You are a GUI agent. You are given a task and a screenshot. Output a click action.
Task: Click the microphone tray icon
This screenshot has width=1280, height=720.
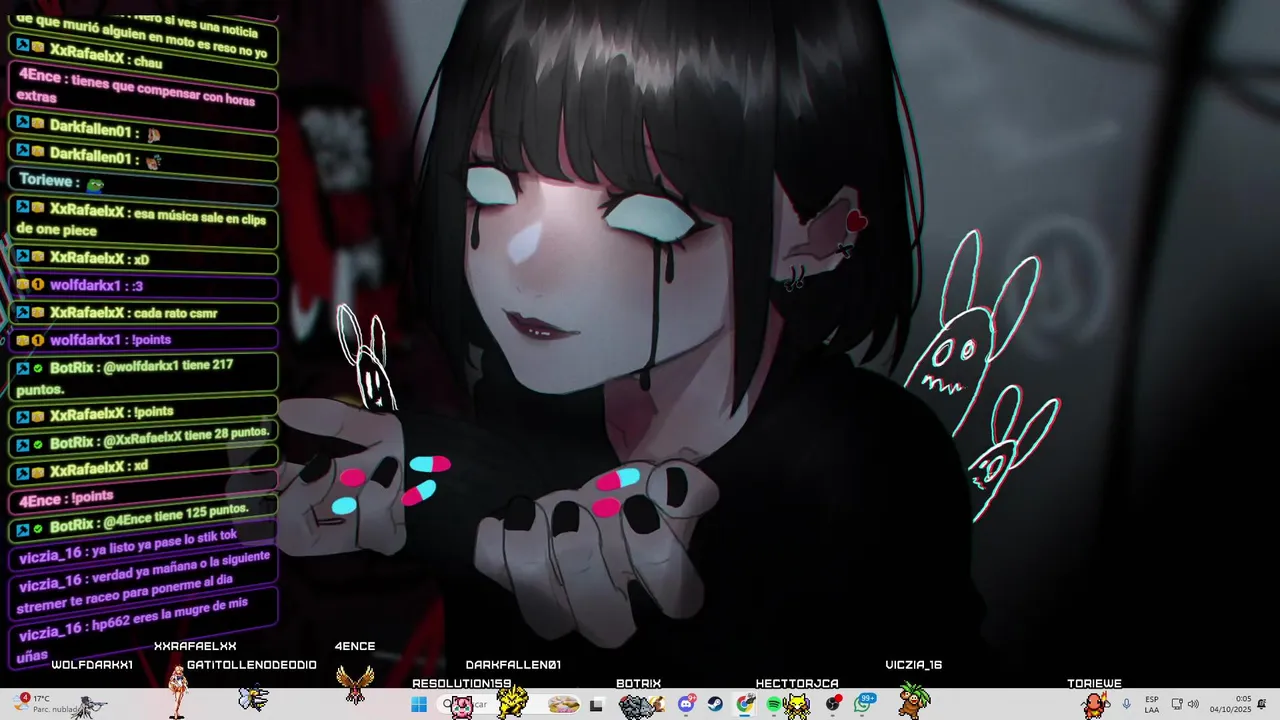(x=1127, y=705)
